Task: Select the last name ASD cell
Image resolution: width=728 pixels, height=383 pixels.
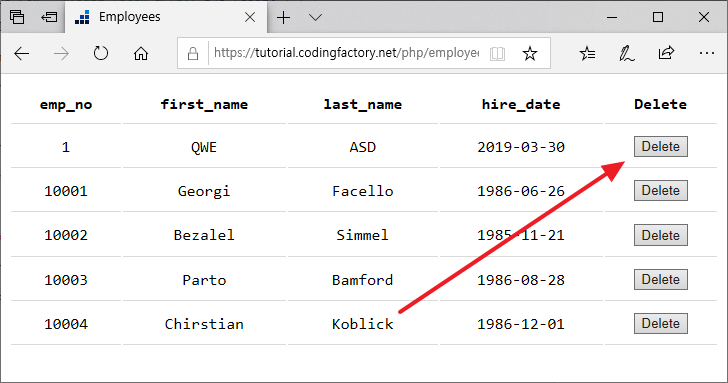Action: pyautogui.click(x=363, y=147)
